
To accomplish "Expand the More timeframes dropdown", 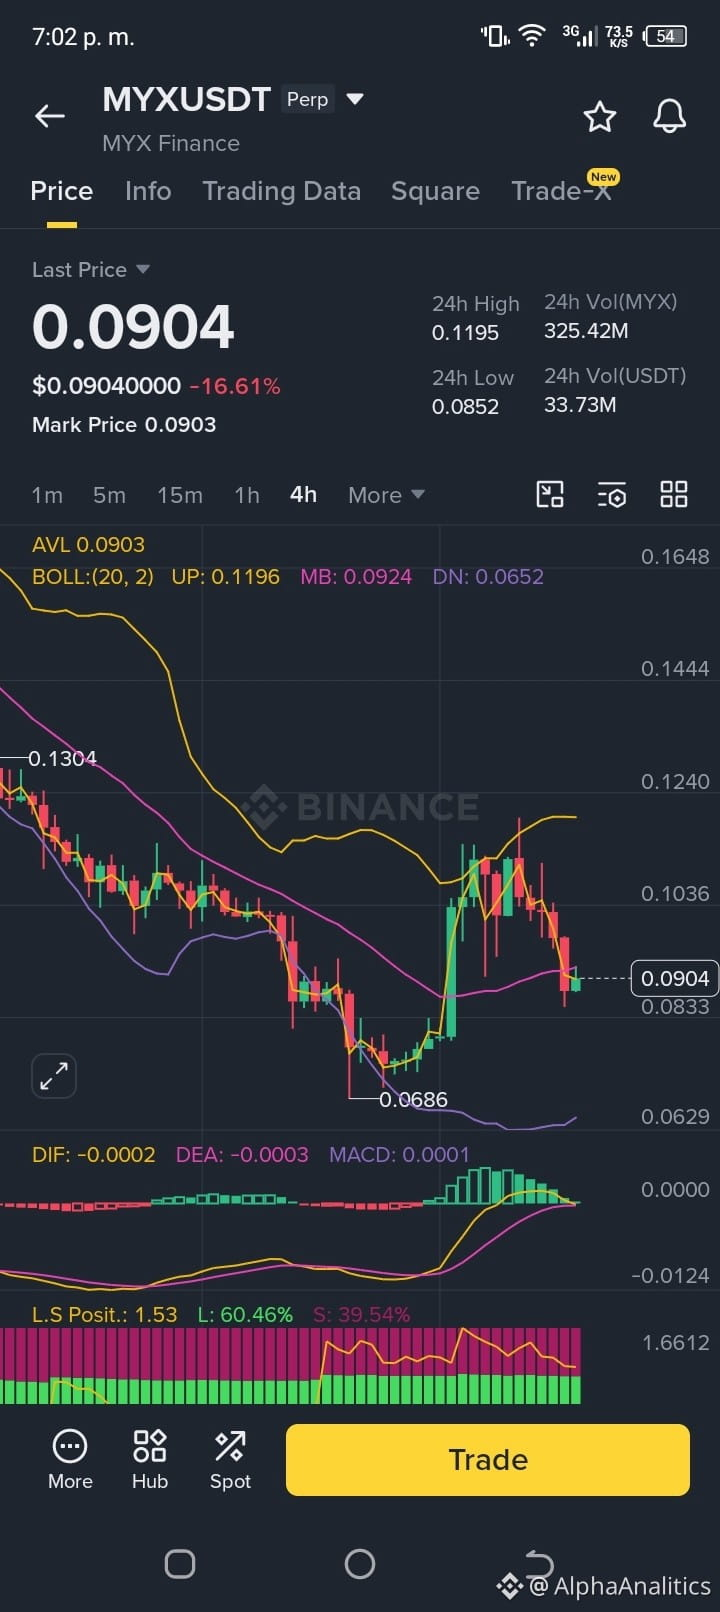I will click(x=386, y=495).
